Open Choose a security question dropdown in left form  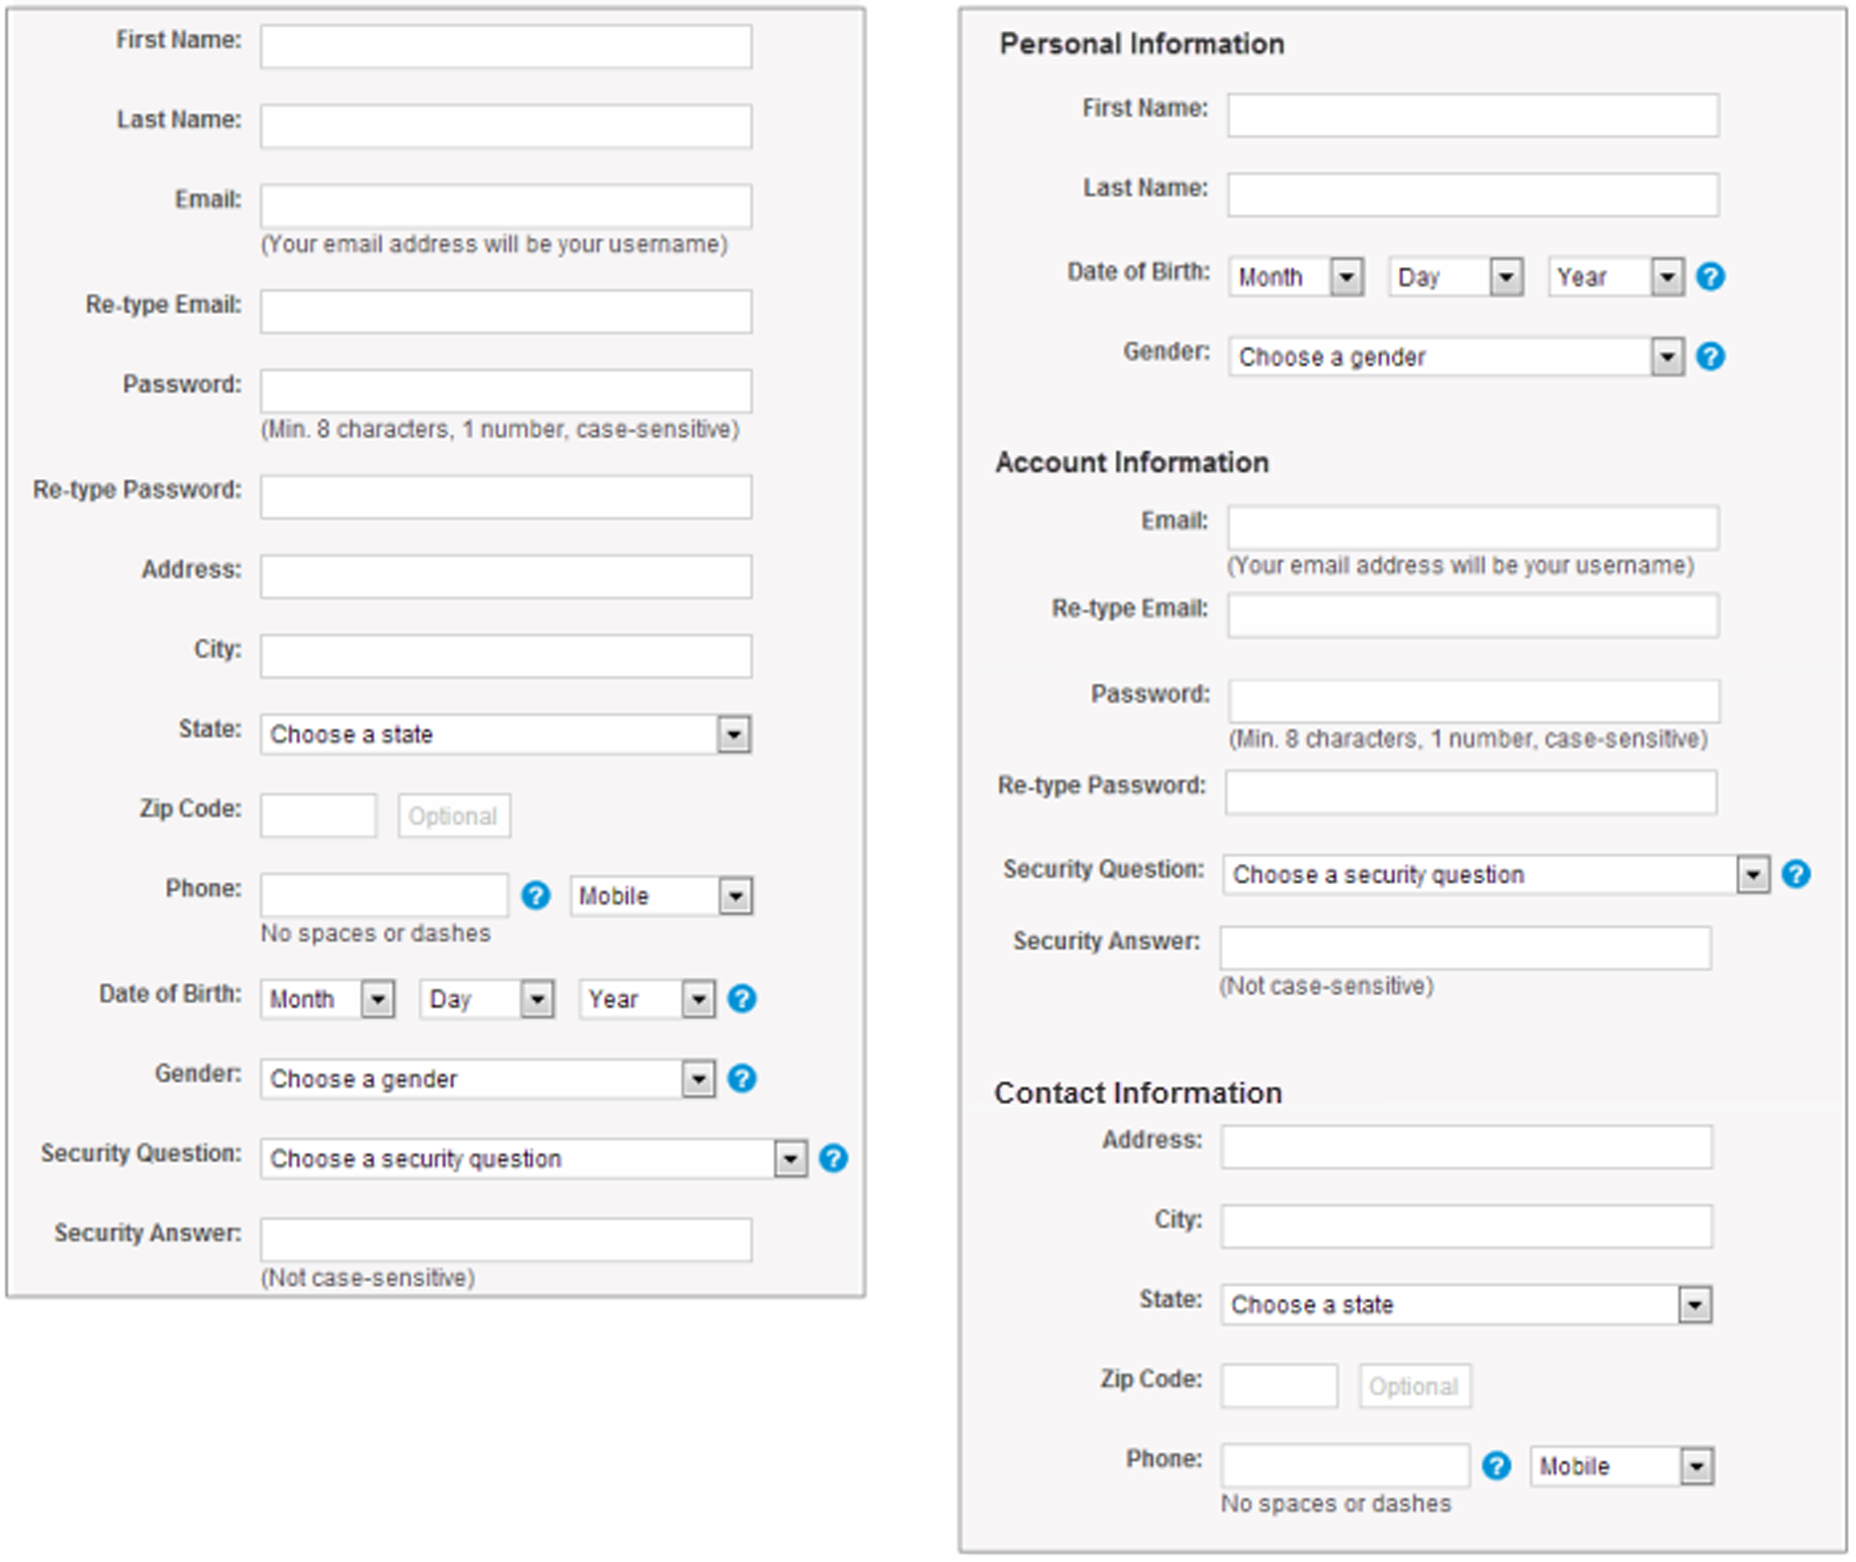pyautogui.click(x=533, y=1159)
